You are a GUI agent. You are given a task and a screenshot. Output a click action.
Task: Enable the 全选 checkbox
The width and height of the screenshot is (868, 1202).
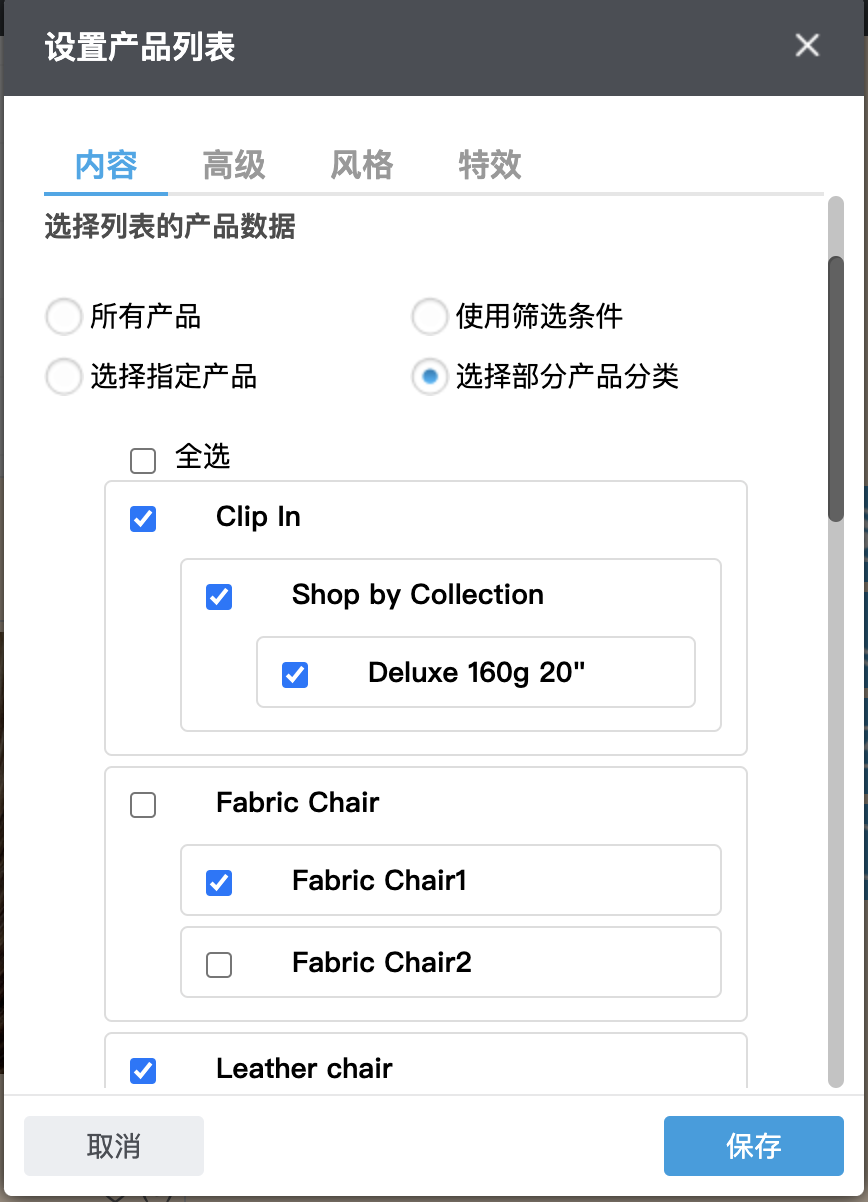pos(142,460)
